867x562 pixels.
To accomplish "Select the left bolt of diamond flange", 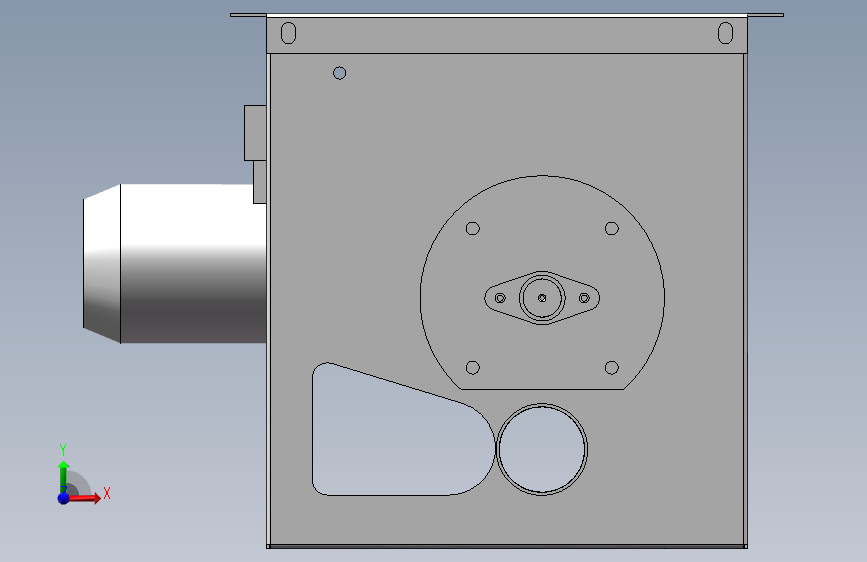I will coord(500,298).
